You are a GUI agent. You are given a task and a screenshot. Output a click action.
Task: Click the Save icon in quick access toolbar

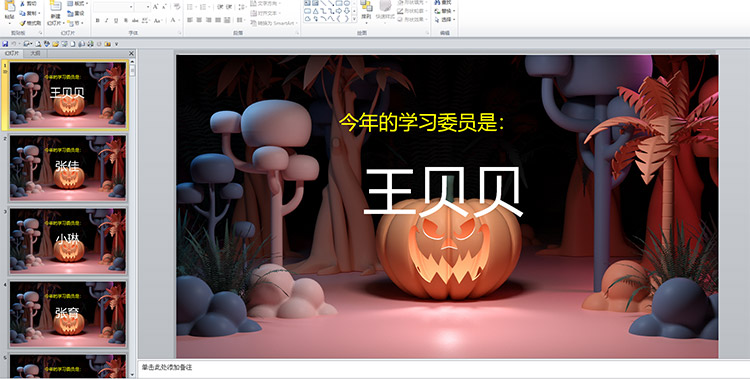[x=5, y=44]
